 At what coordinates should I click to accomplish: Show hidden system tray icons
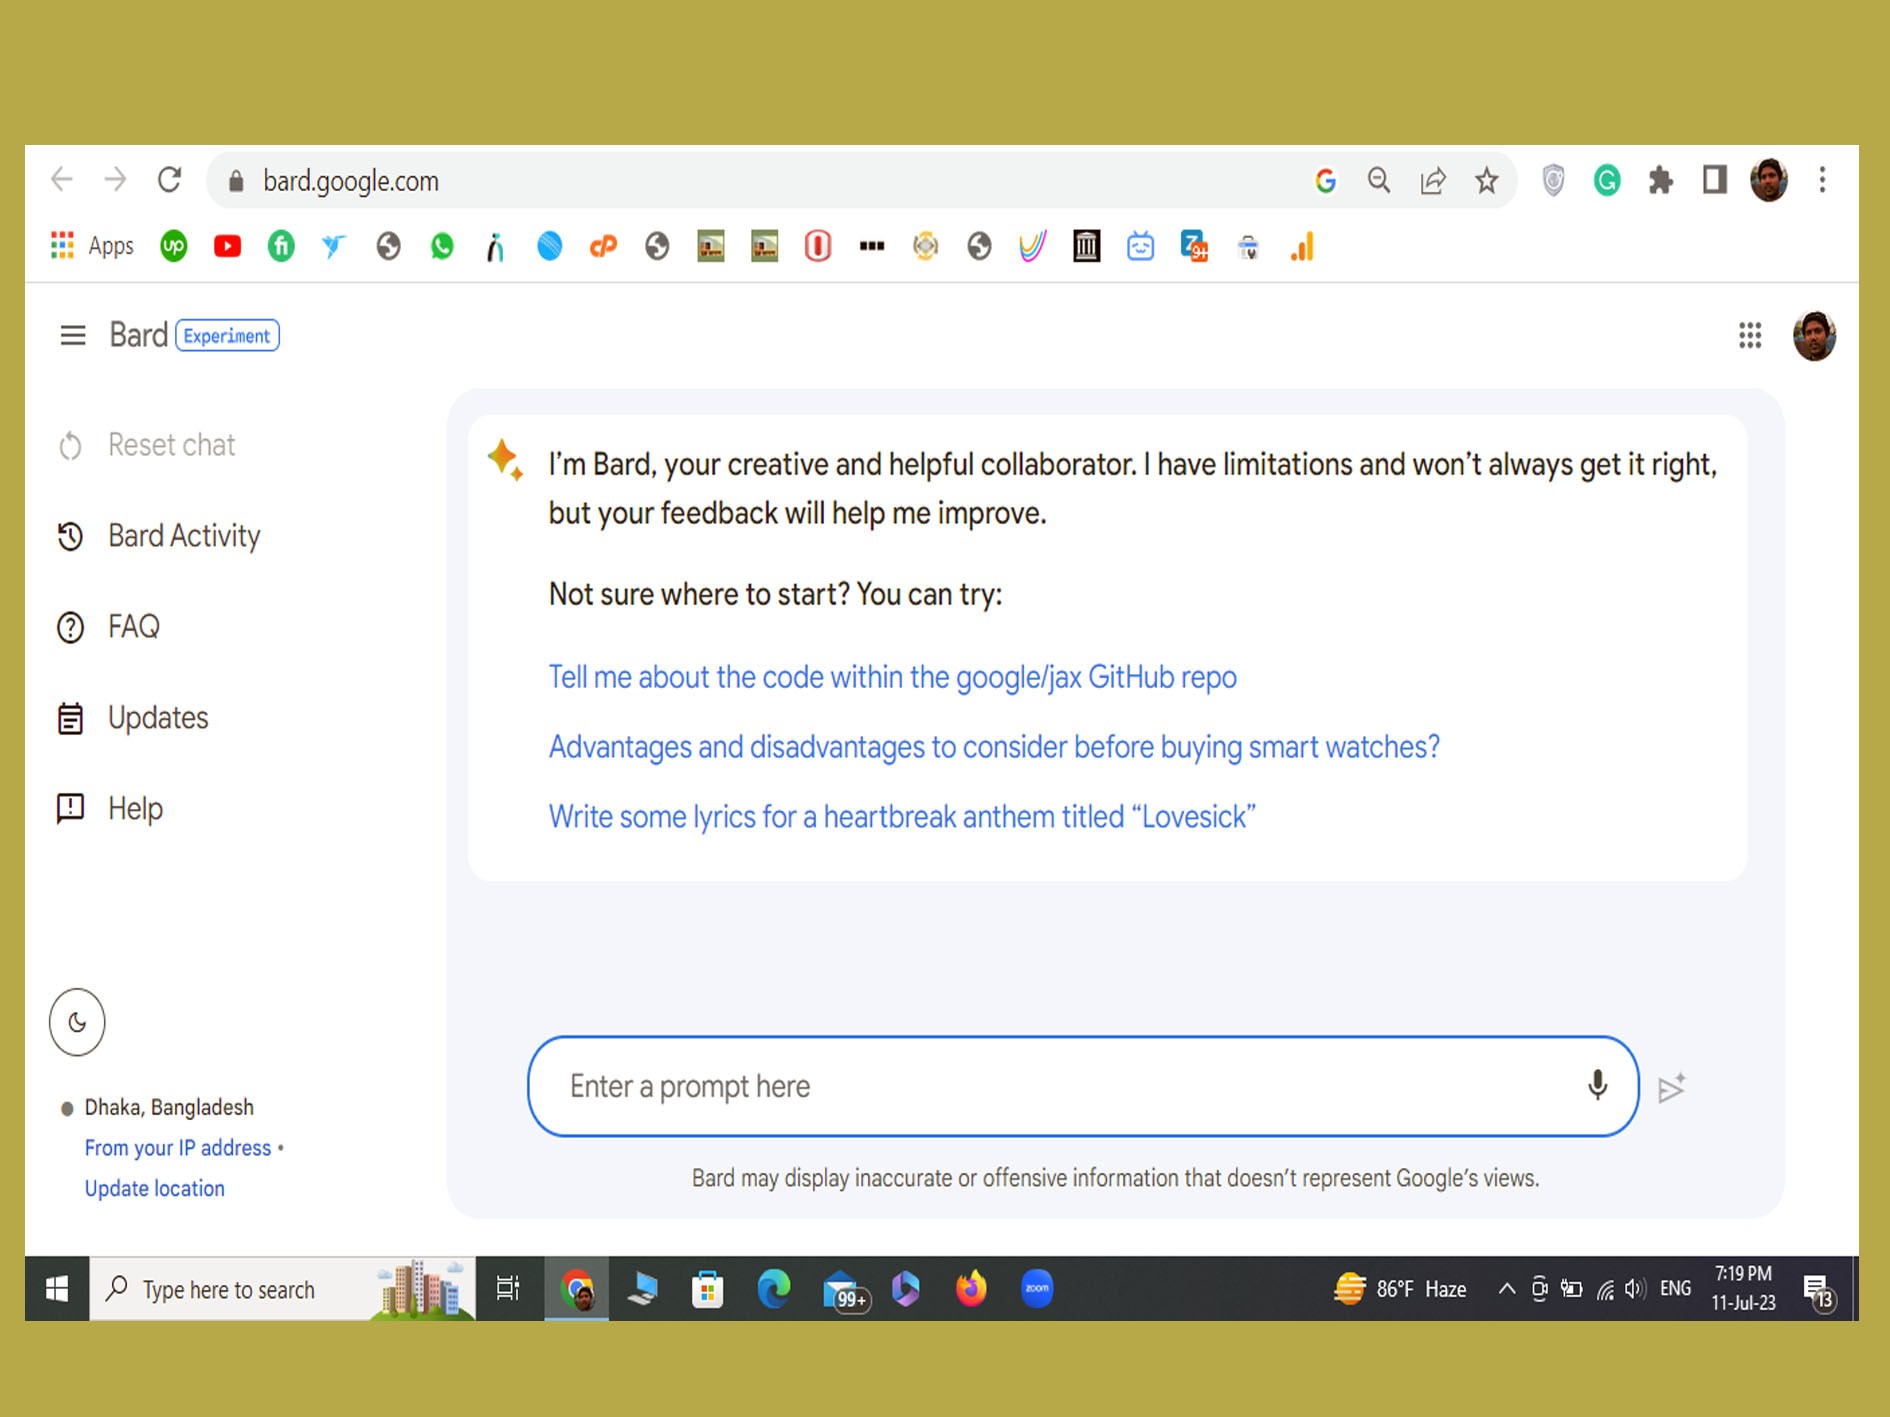pos(1506,1289)
